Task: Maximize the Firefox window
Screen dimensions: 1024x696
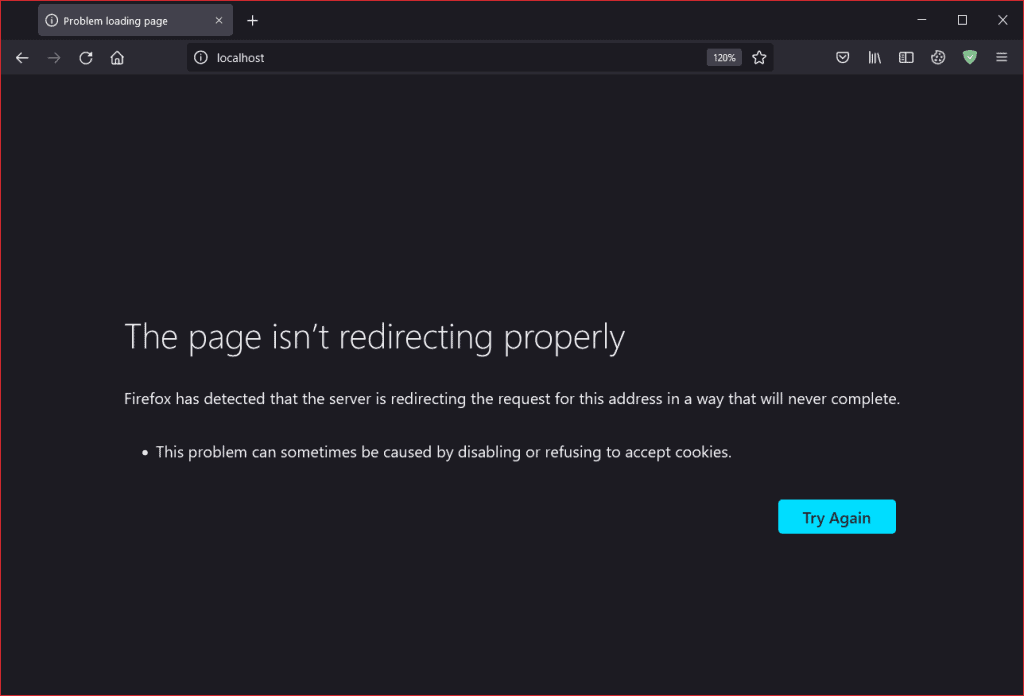Action: click(x=962, y=20)
